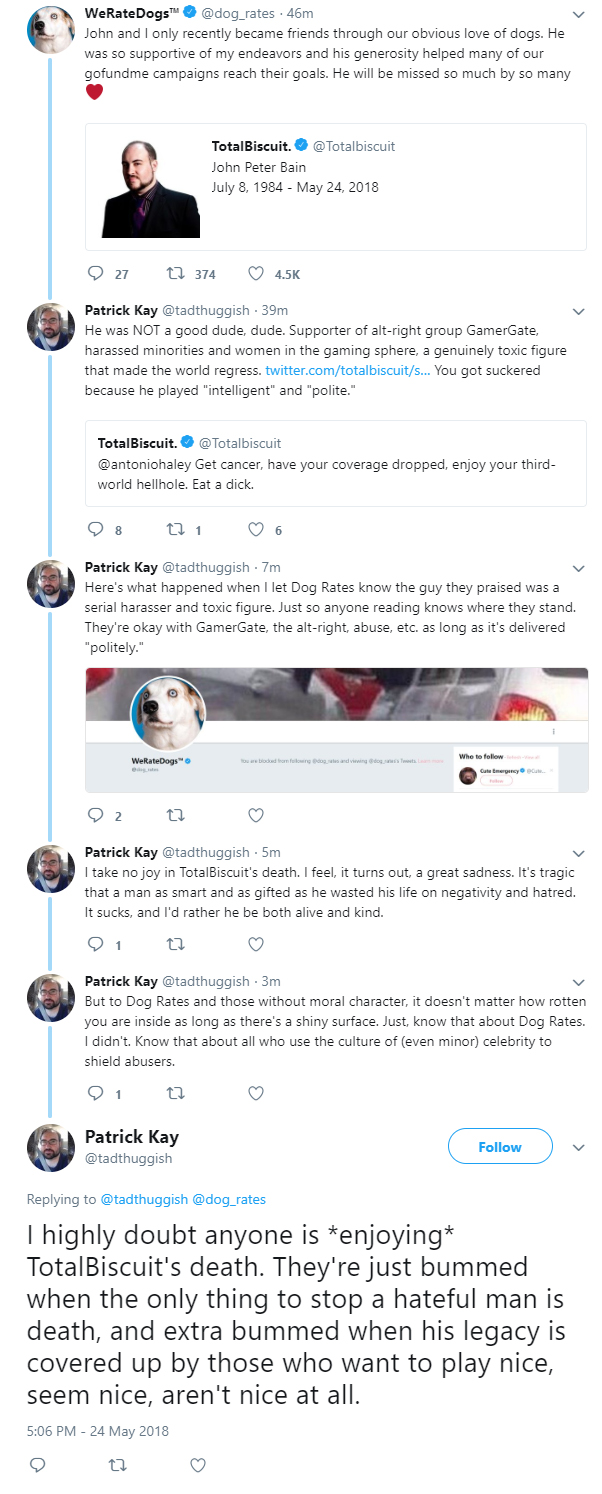
Task: Like the final 5:06 PM tweet
Action: pos(197,1465)
